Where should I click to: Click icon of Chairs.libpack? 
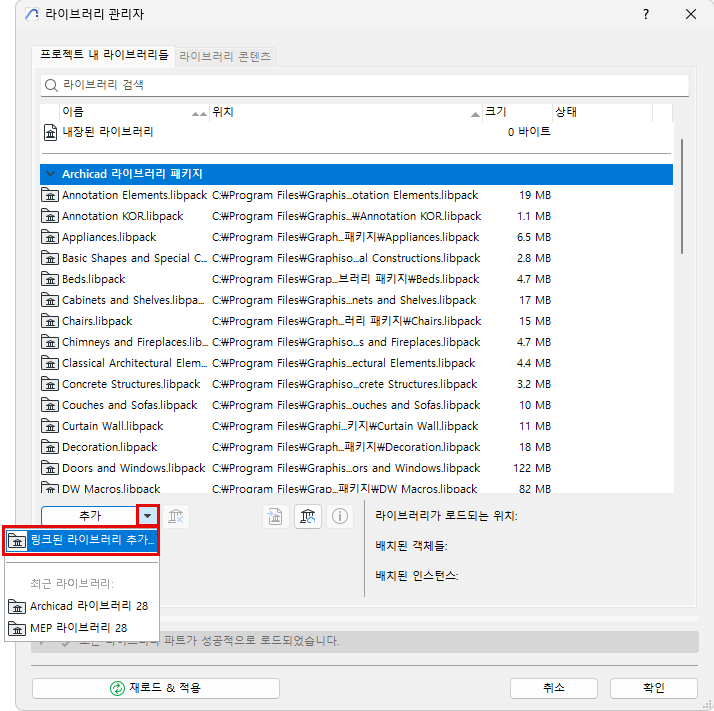click(50, 321)
